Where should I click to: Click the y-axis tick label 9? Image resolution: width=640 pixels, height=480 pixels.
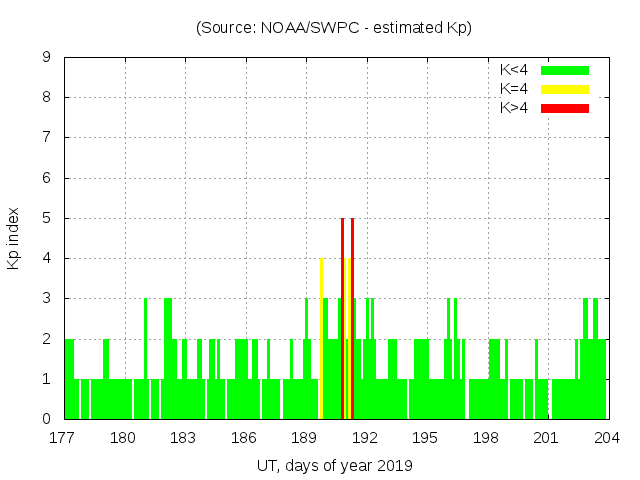click(x=47, y=58)
